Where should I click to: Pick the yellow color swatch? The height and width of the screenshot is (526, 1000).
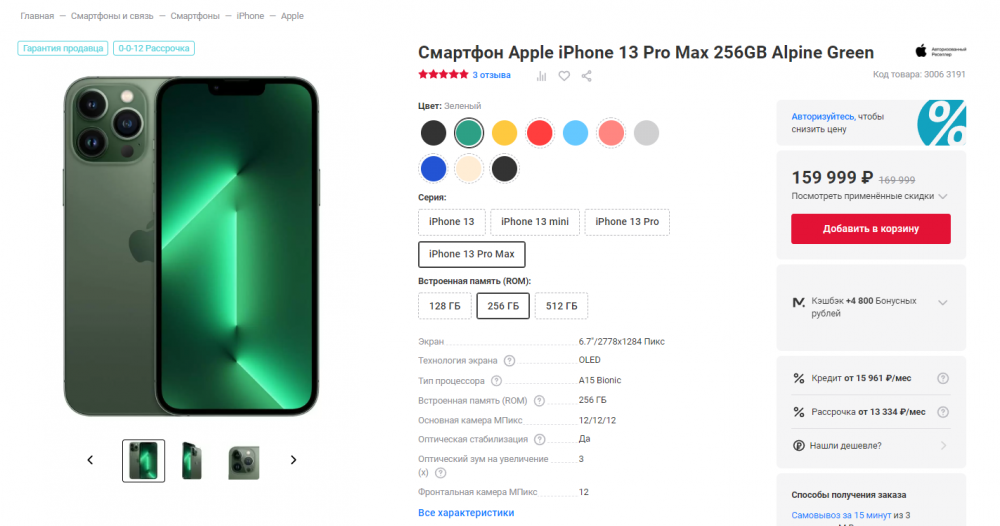click(x=504, y=133)
